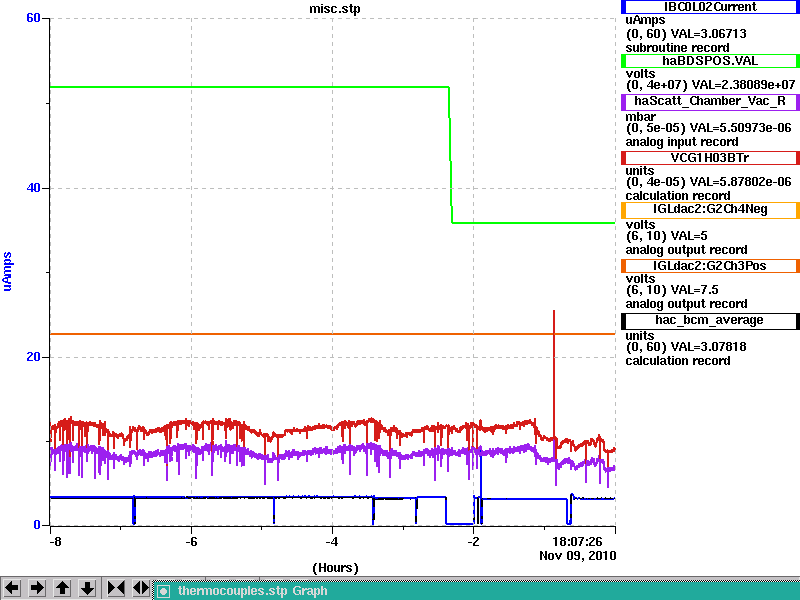
Task: Click the green haBDSPOS trace step drop
Action: 451,155
